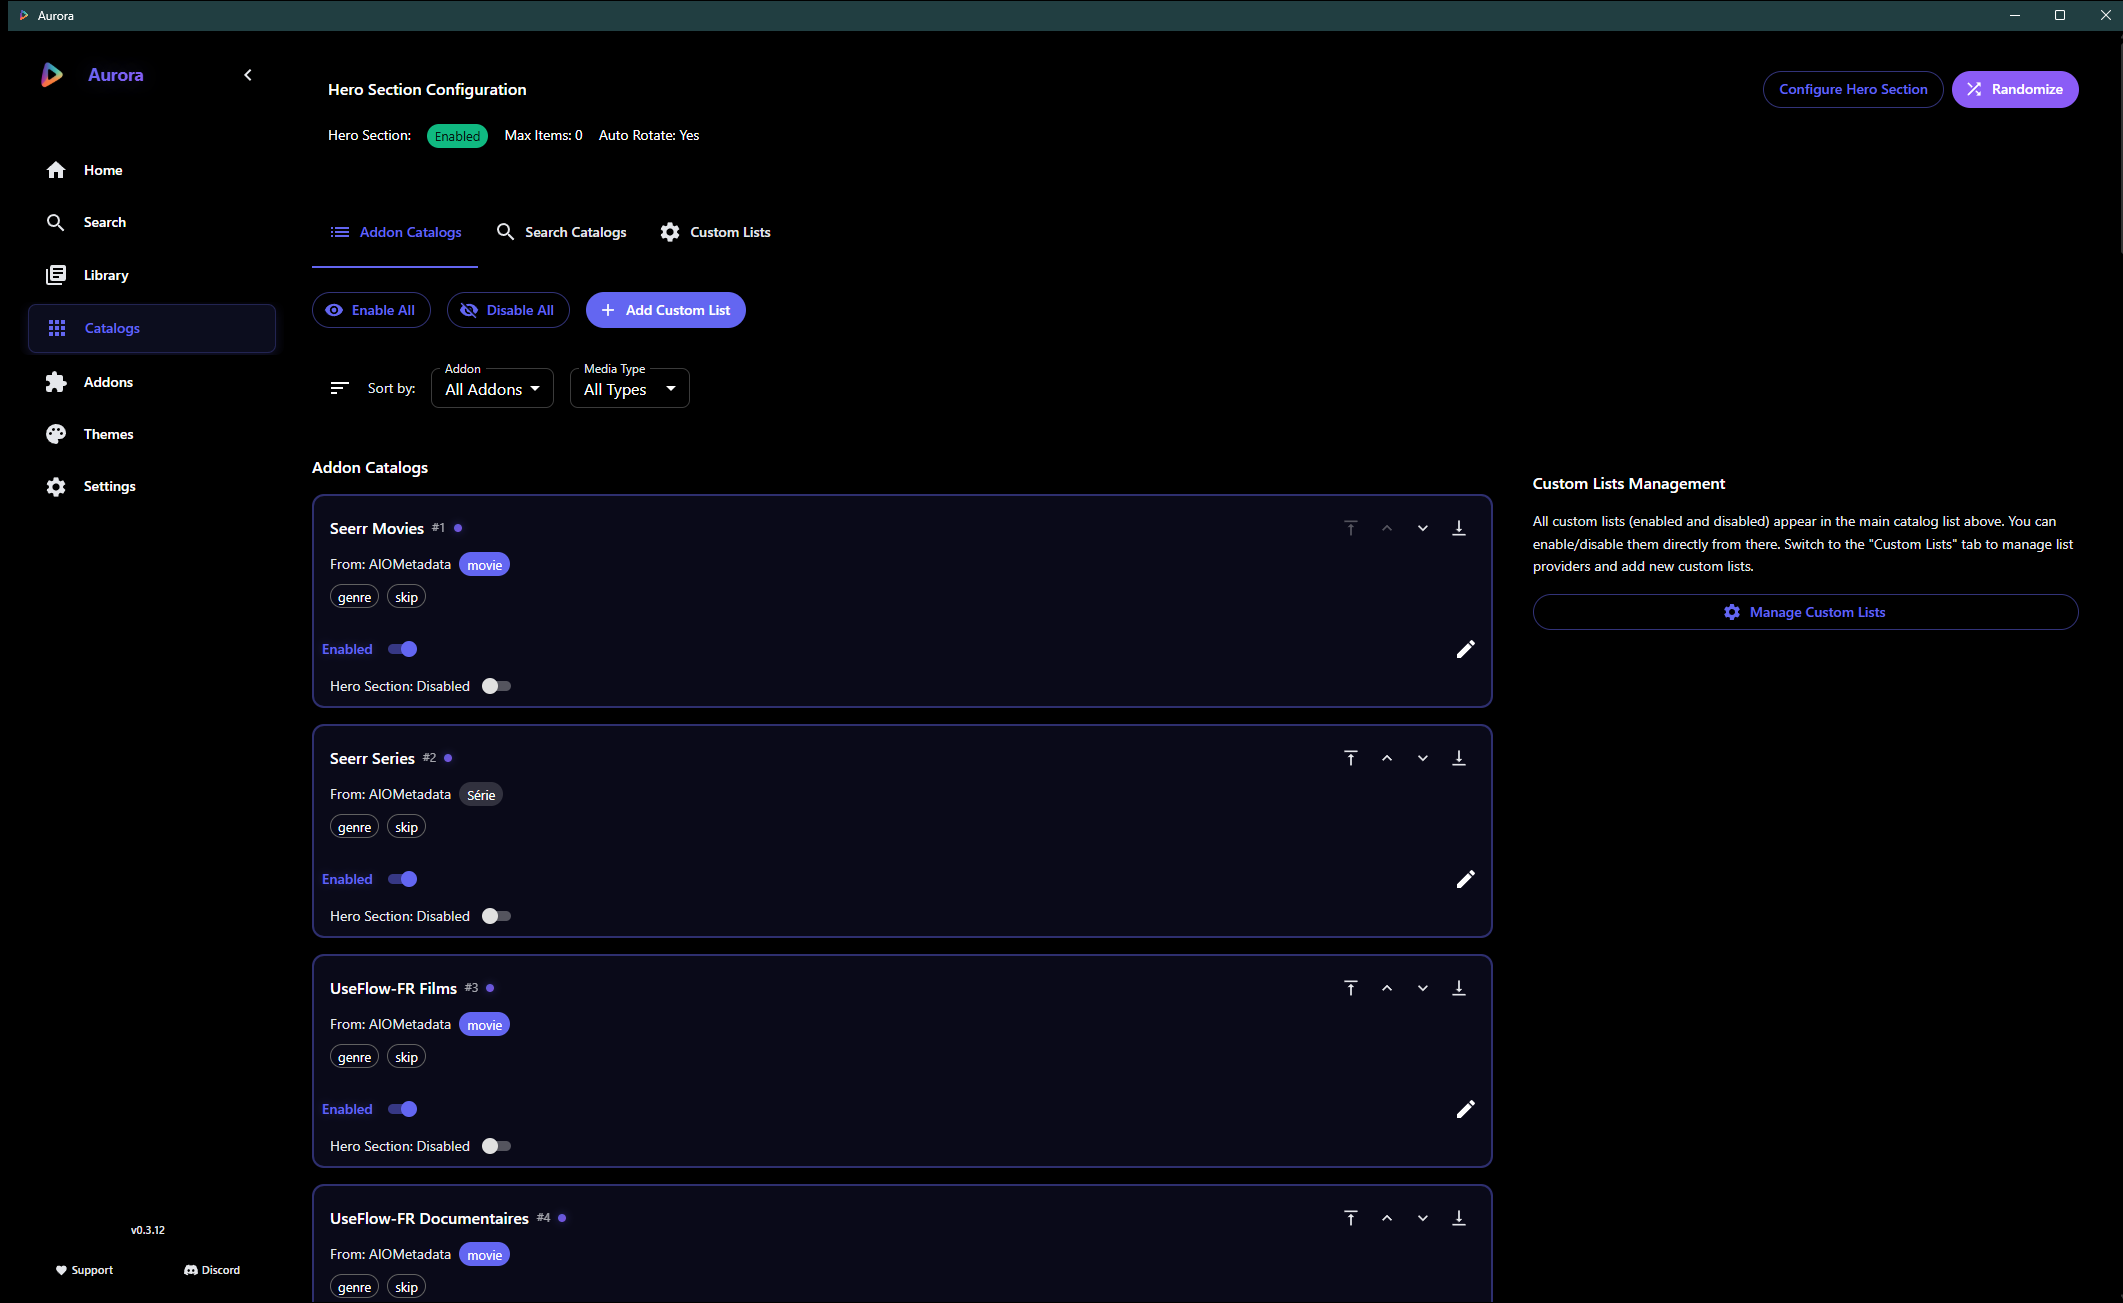The width and height of the screenshot is (2123, 1303).
Task: Click the Add Custom List button
Action: point(666,310)
